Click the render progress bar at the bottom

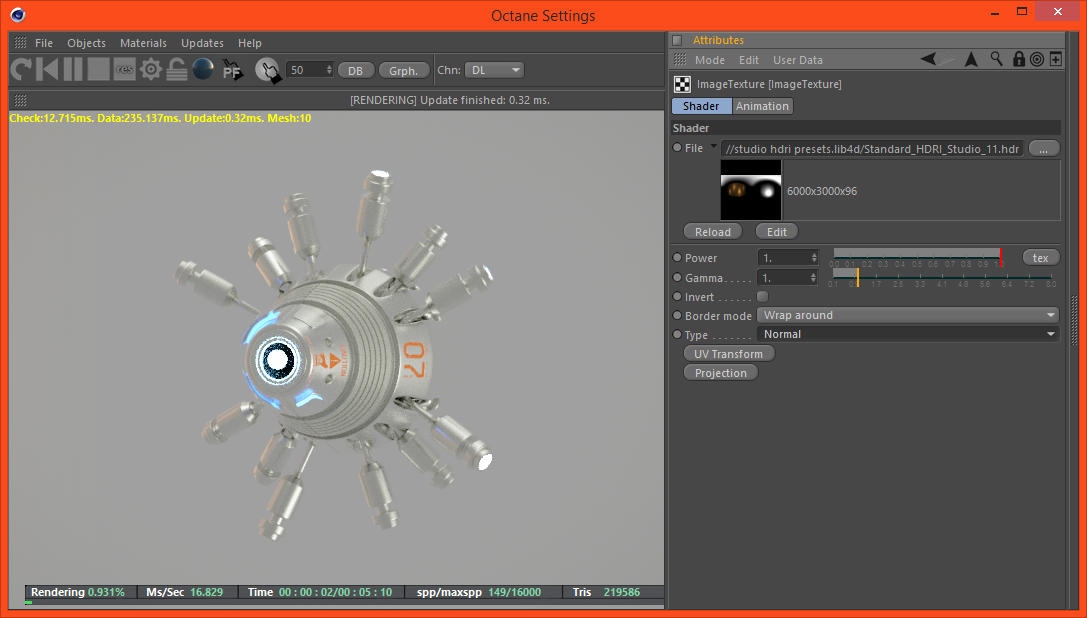[x=345, y=602]
